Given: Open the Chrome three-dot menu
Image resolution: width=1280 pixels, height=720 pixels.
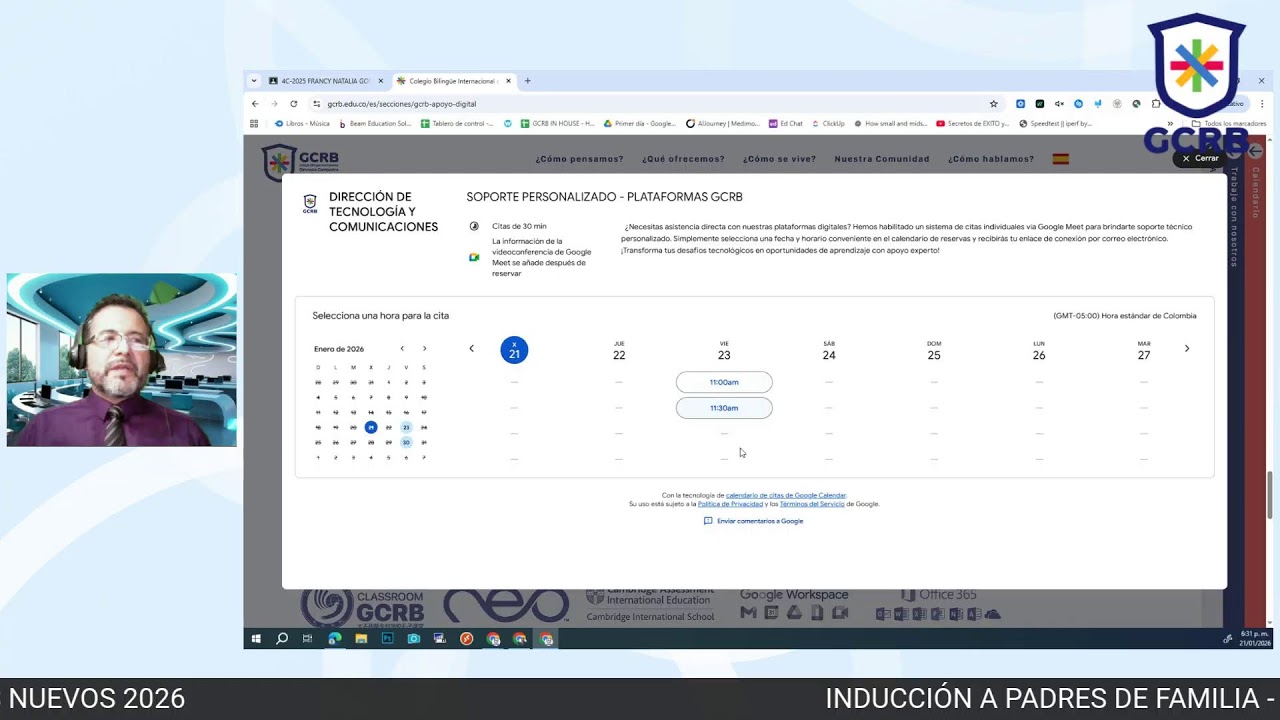Looking at the screenshot, I should click(1262, 104).
